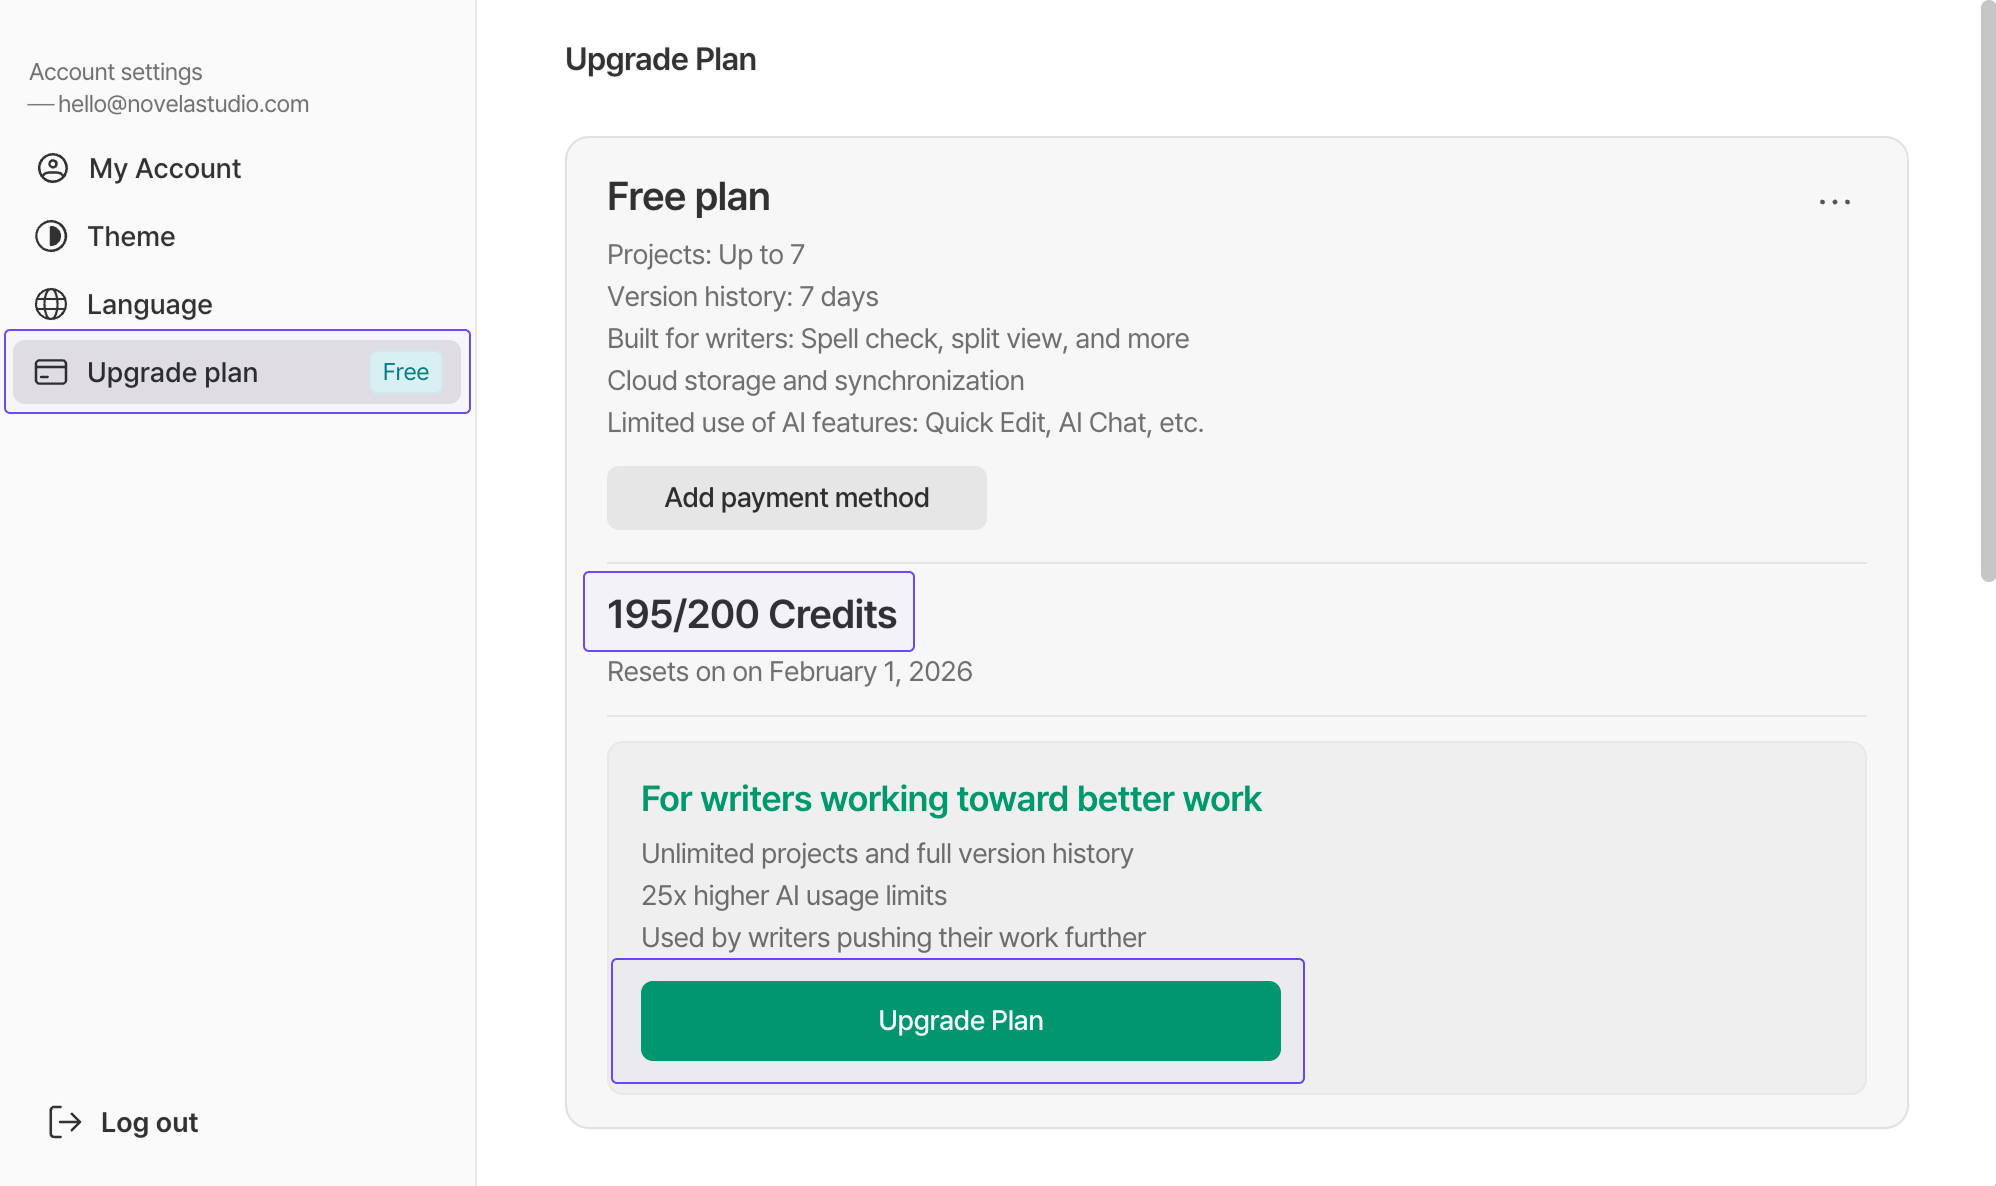
Task: Click Add payment method button
Action: [x=797, y=498]
